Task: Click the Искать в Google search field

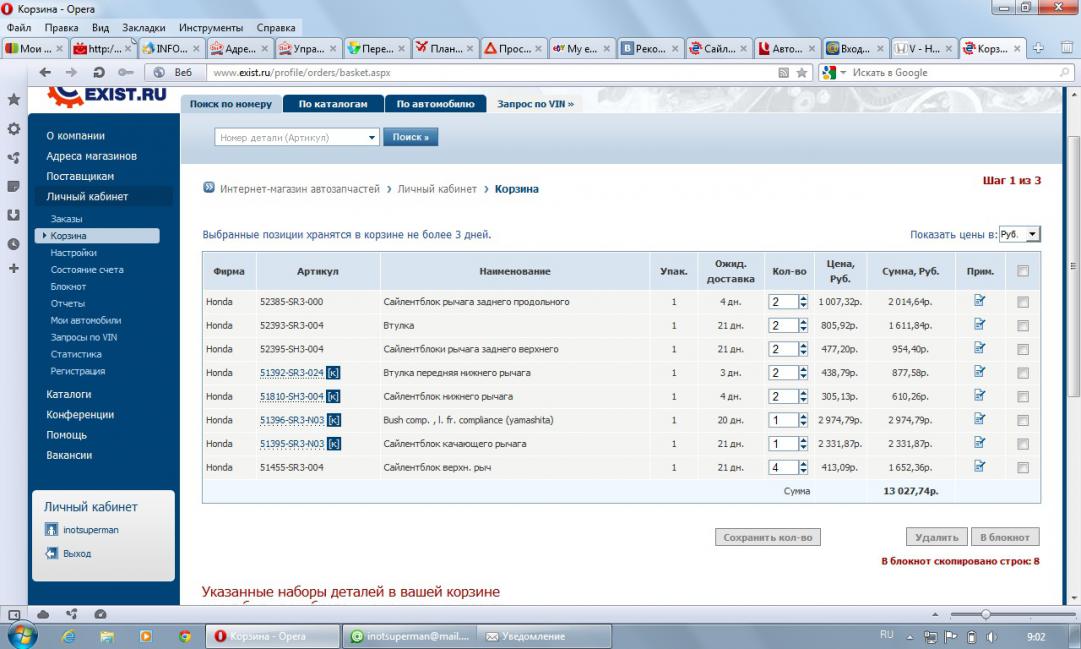Action: point(955,72)
